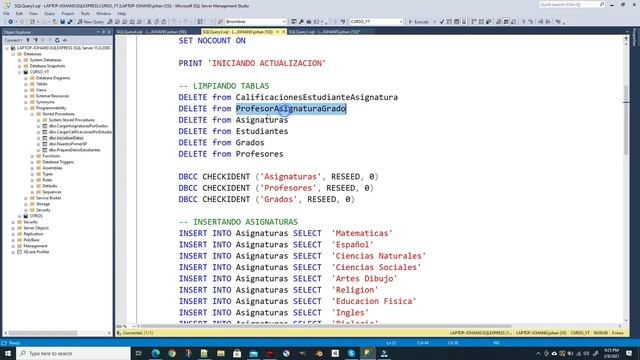Open Skype from taskbar
The image size is (640, 360).
351,353
